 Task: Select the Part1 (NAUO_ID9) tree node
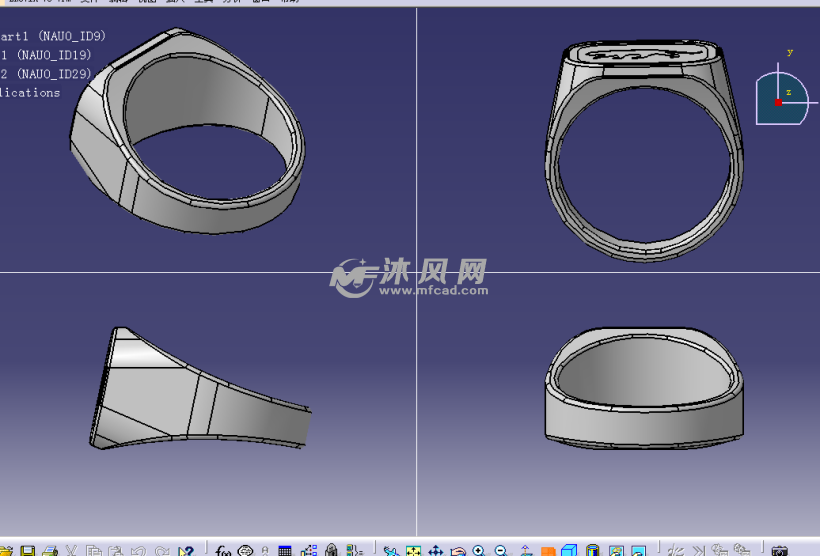pos(55,36)
